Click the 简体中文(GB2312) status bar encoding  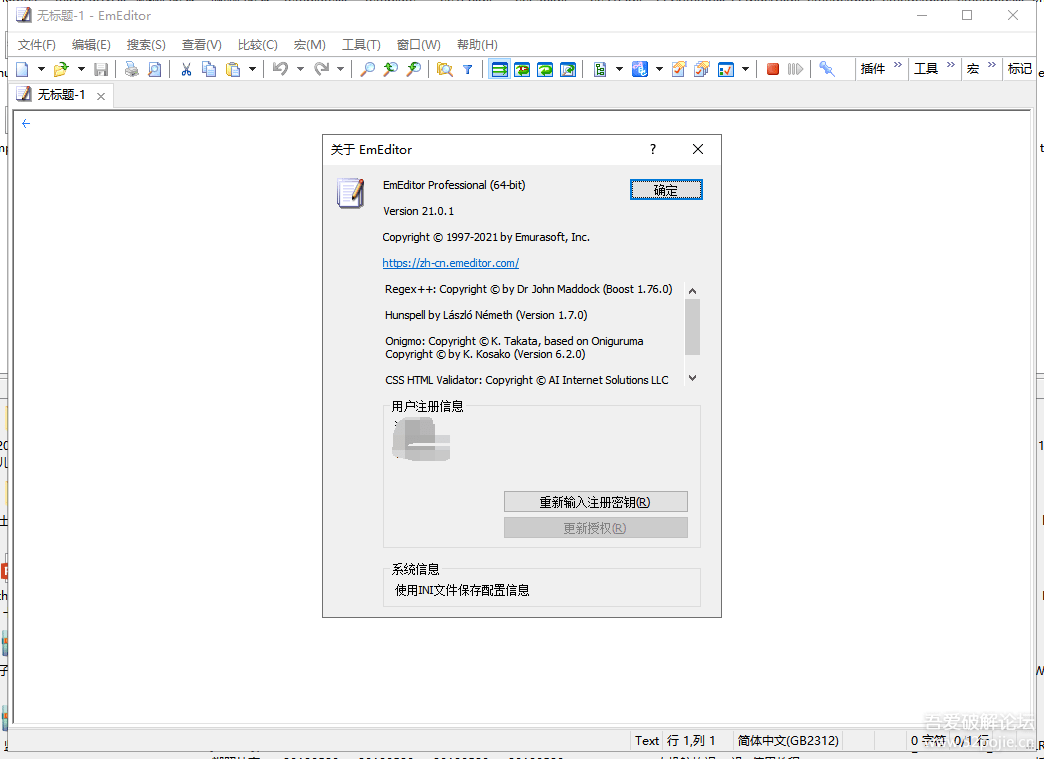(788, 740)
